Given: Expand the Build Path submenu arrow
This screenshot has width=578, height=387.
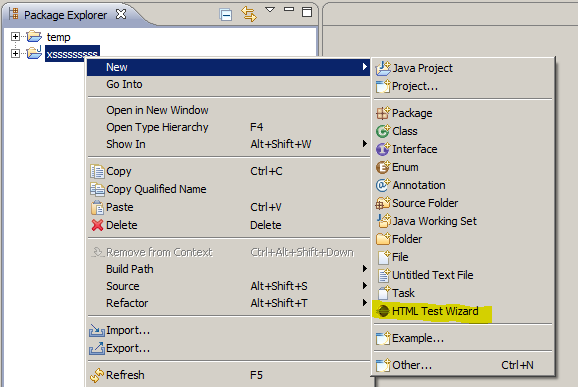Looking at the screenshot, I should [x=365, y=268].
